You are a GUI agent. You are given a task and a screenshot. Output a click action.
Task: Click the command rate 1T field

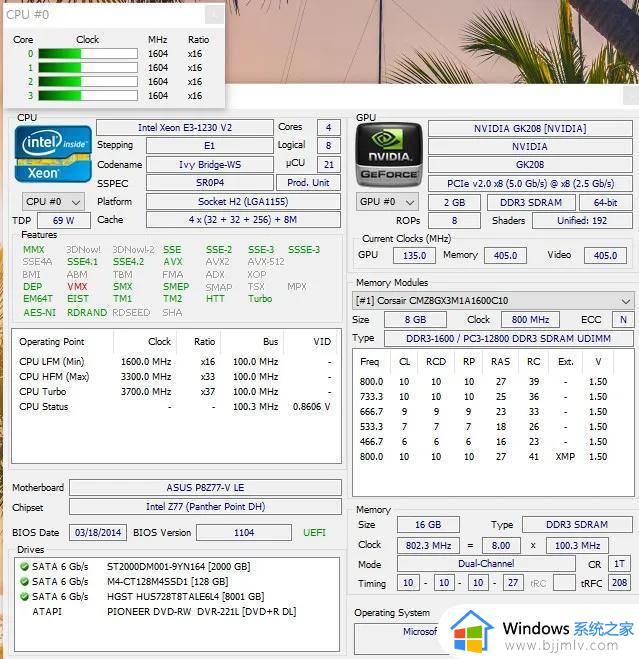(619, 564)
